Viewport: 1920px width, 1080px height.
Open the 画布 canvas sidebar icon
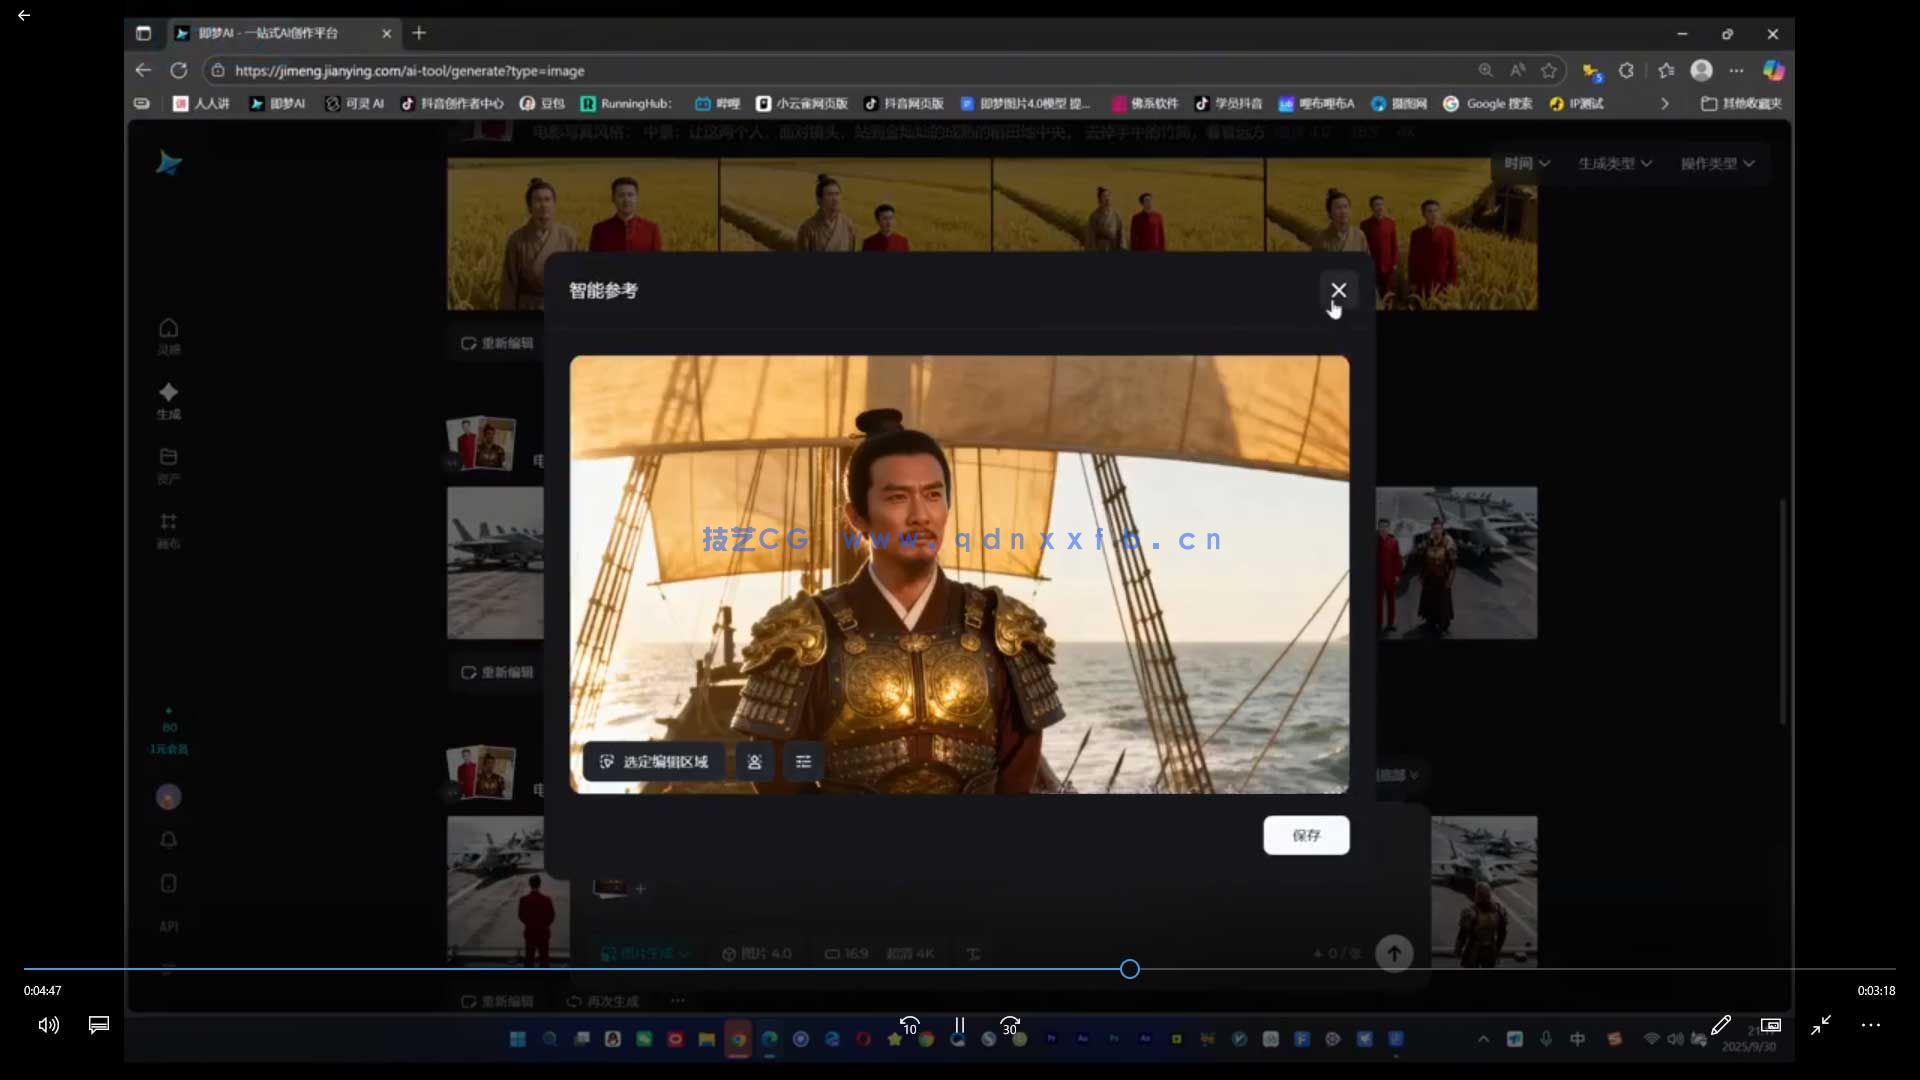tap(168, 523)
